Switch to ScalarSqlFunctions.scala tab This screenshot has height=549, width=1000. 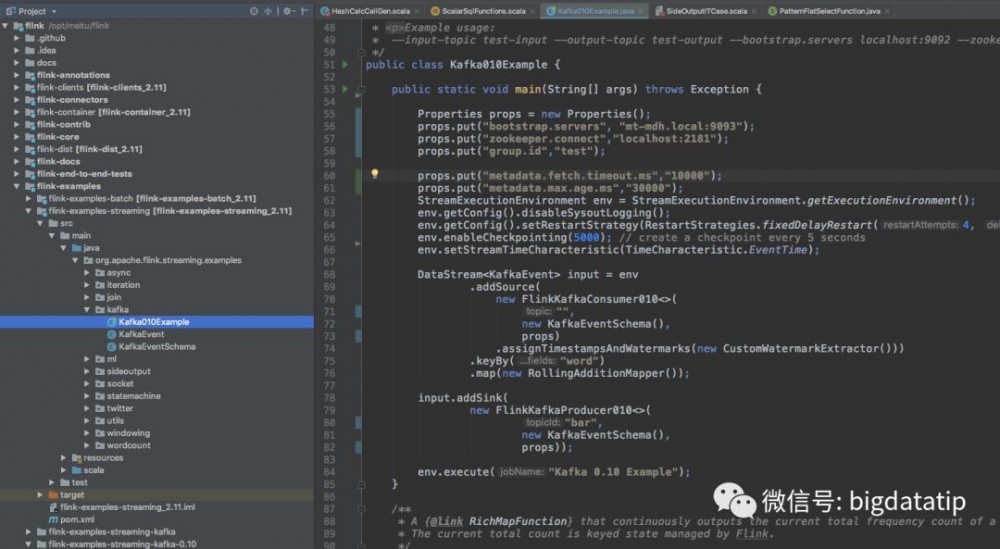[483, 11]
